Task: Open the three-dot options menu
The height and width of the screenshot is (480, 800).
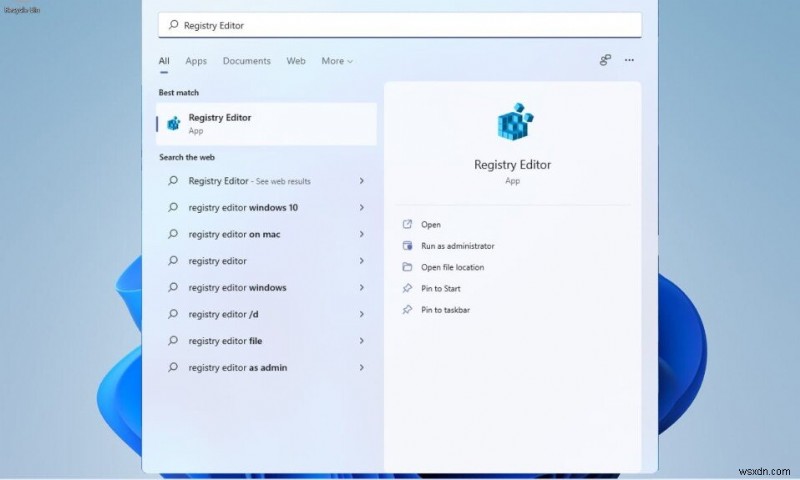Action: pyautogui.click(x=629, y=60)
